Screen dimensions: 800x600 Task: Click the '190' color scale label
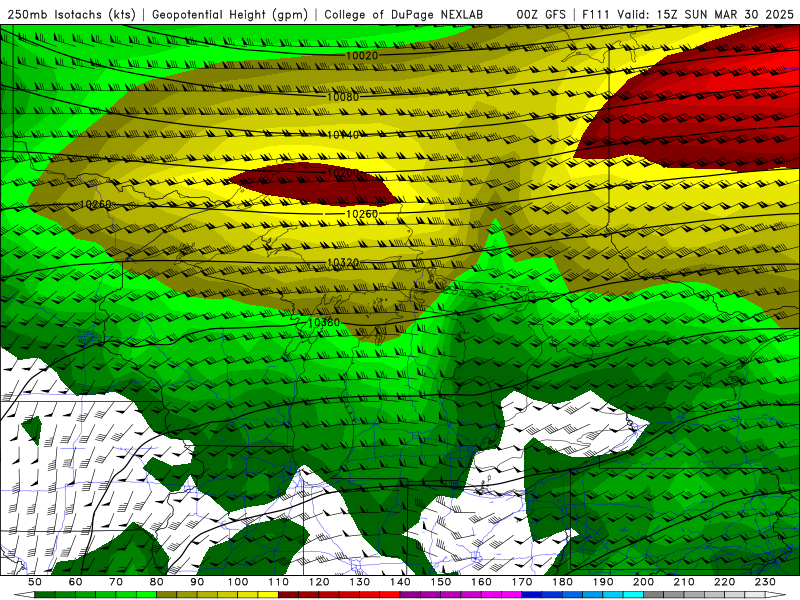603,582
